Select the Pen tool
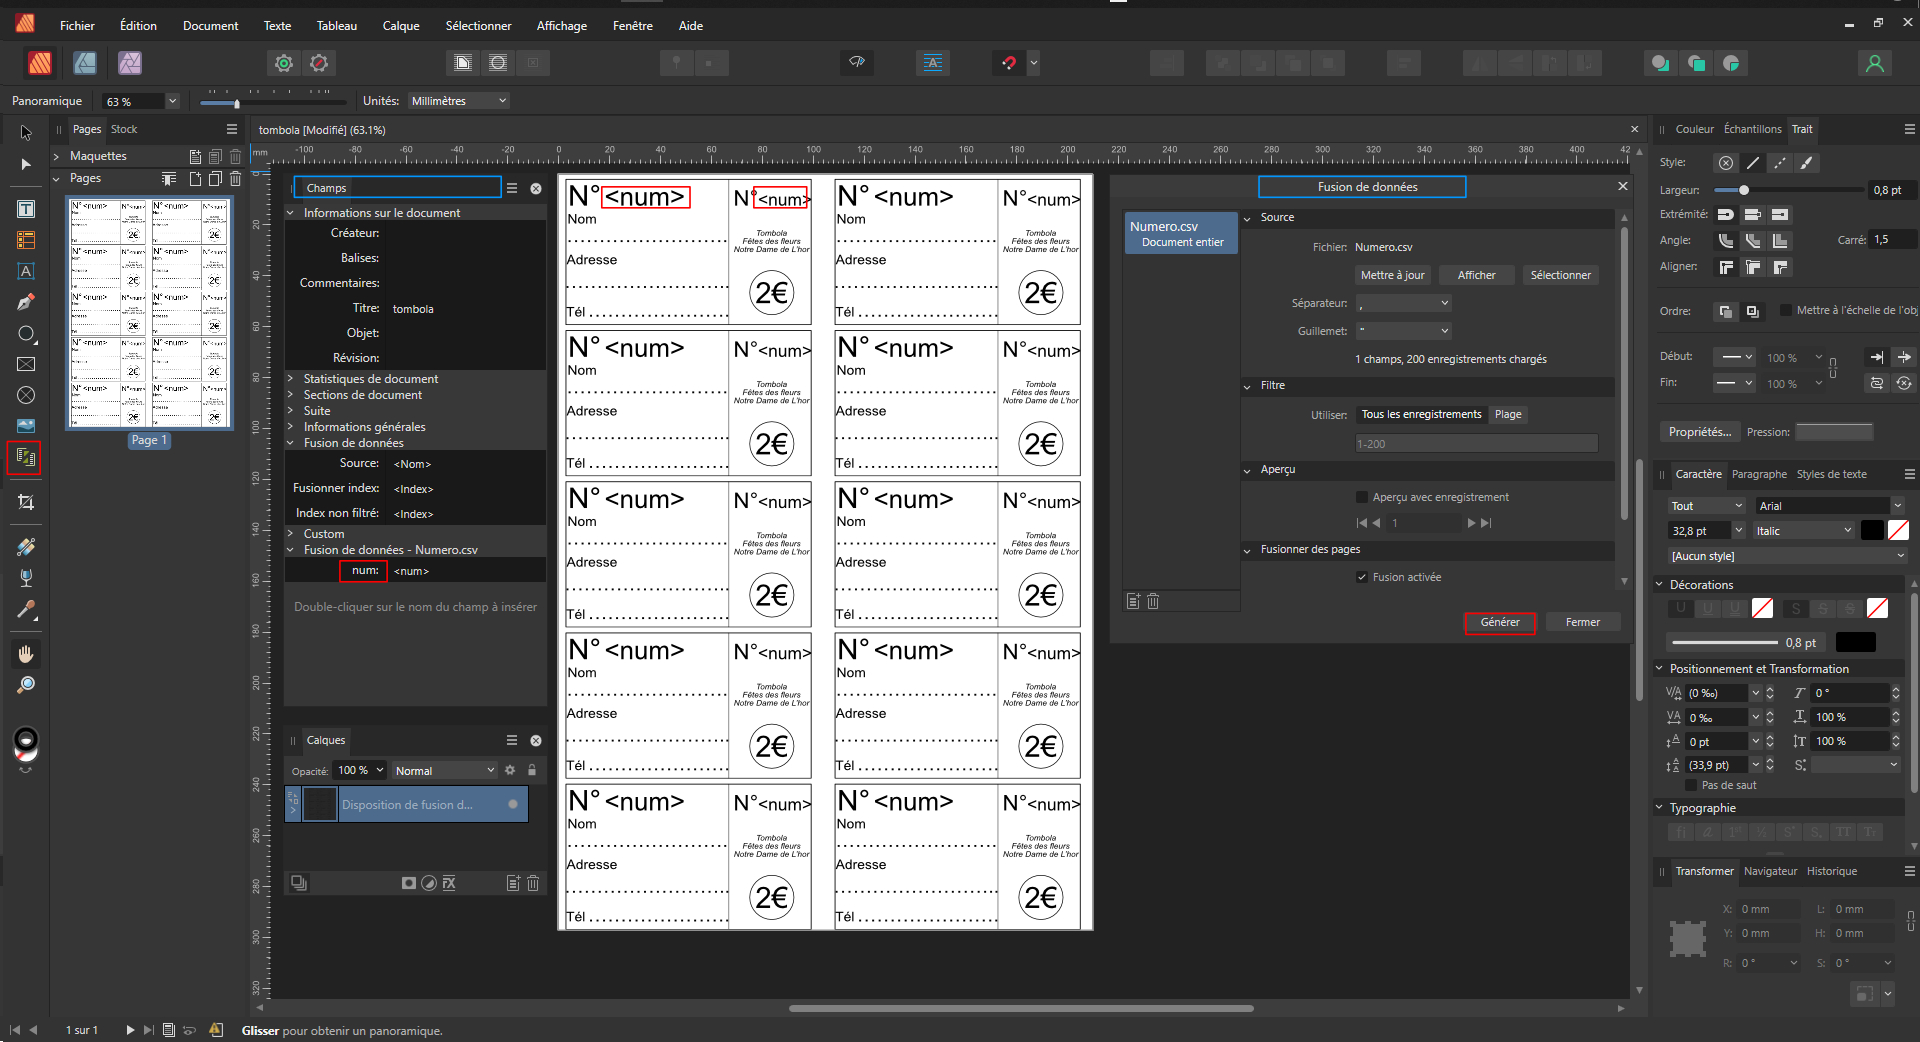 pos(26,302)
